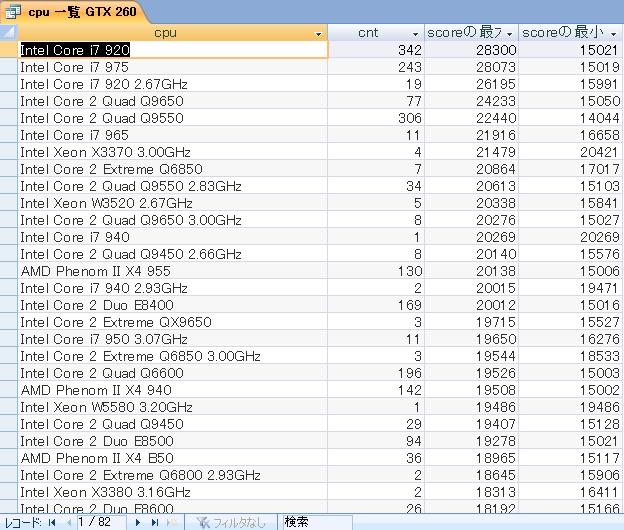Select the score min column header
This screenshot has height=530, width=624.
[563, 33]
